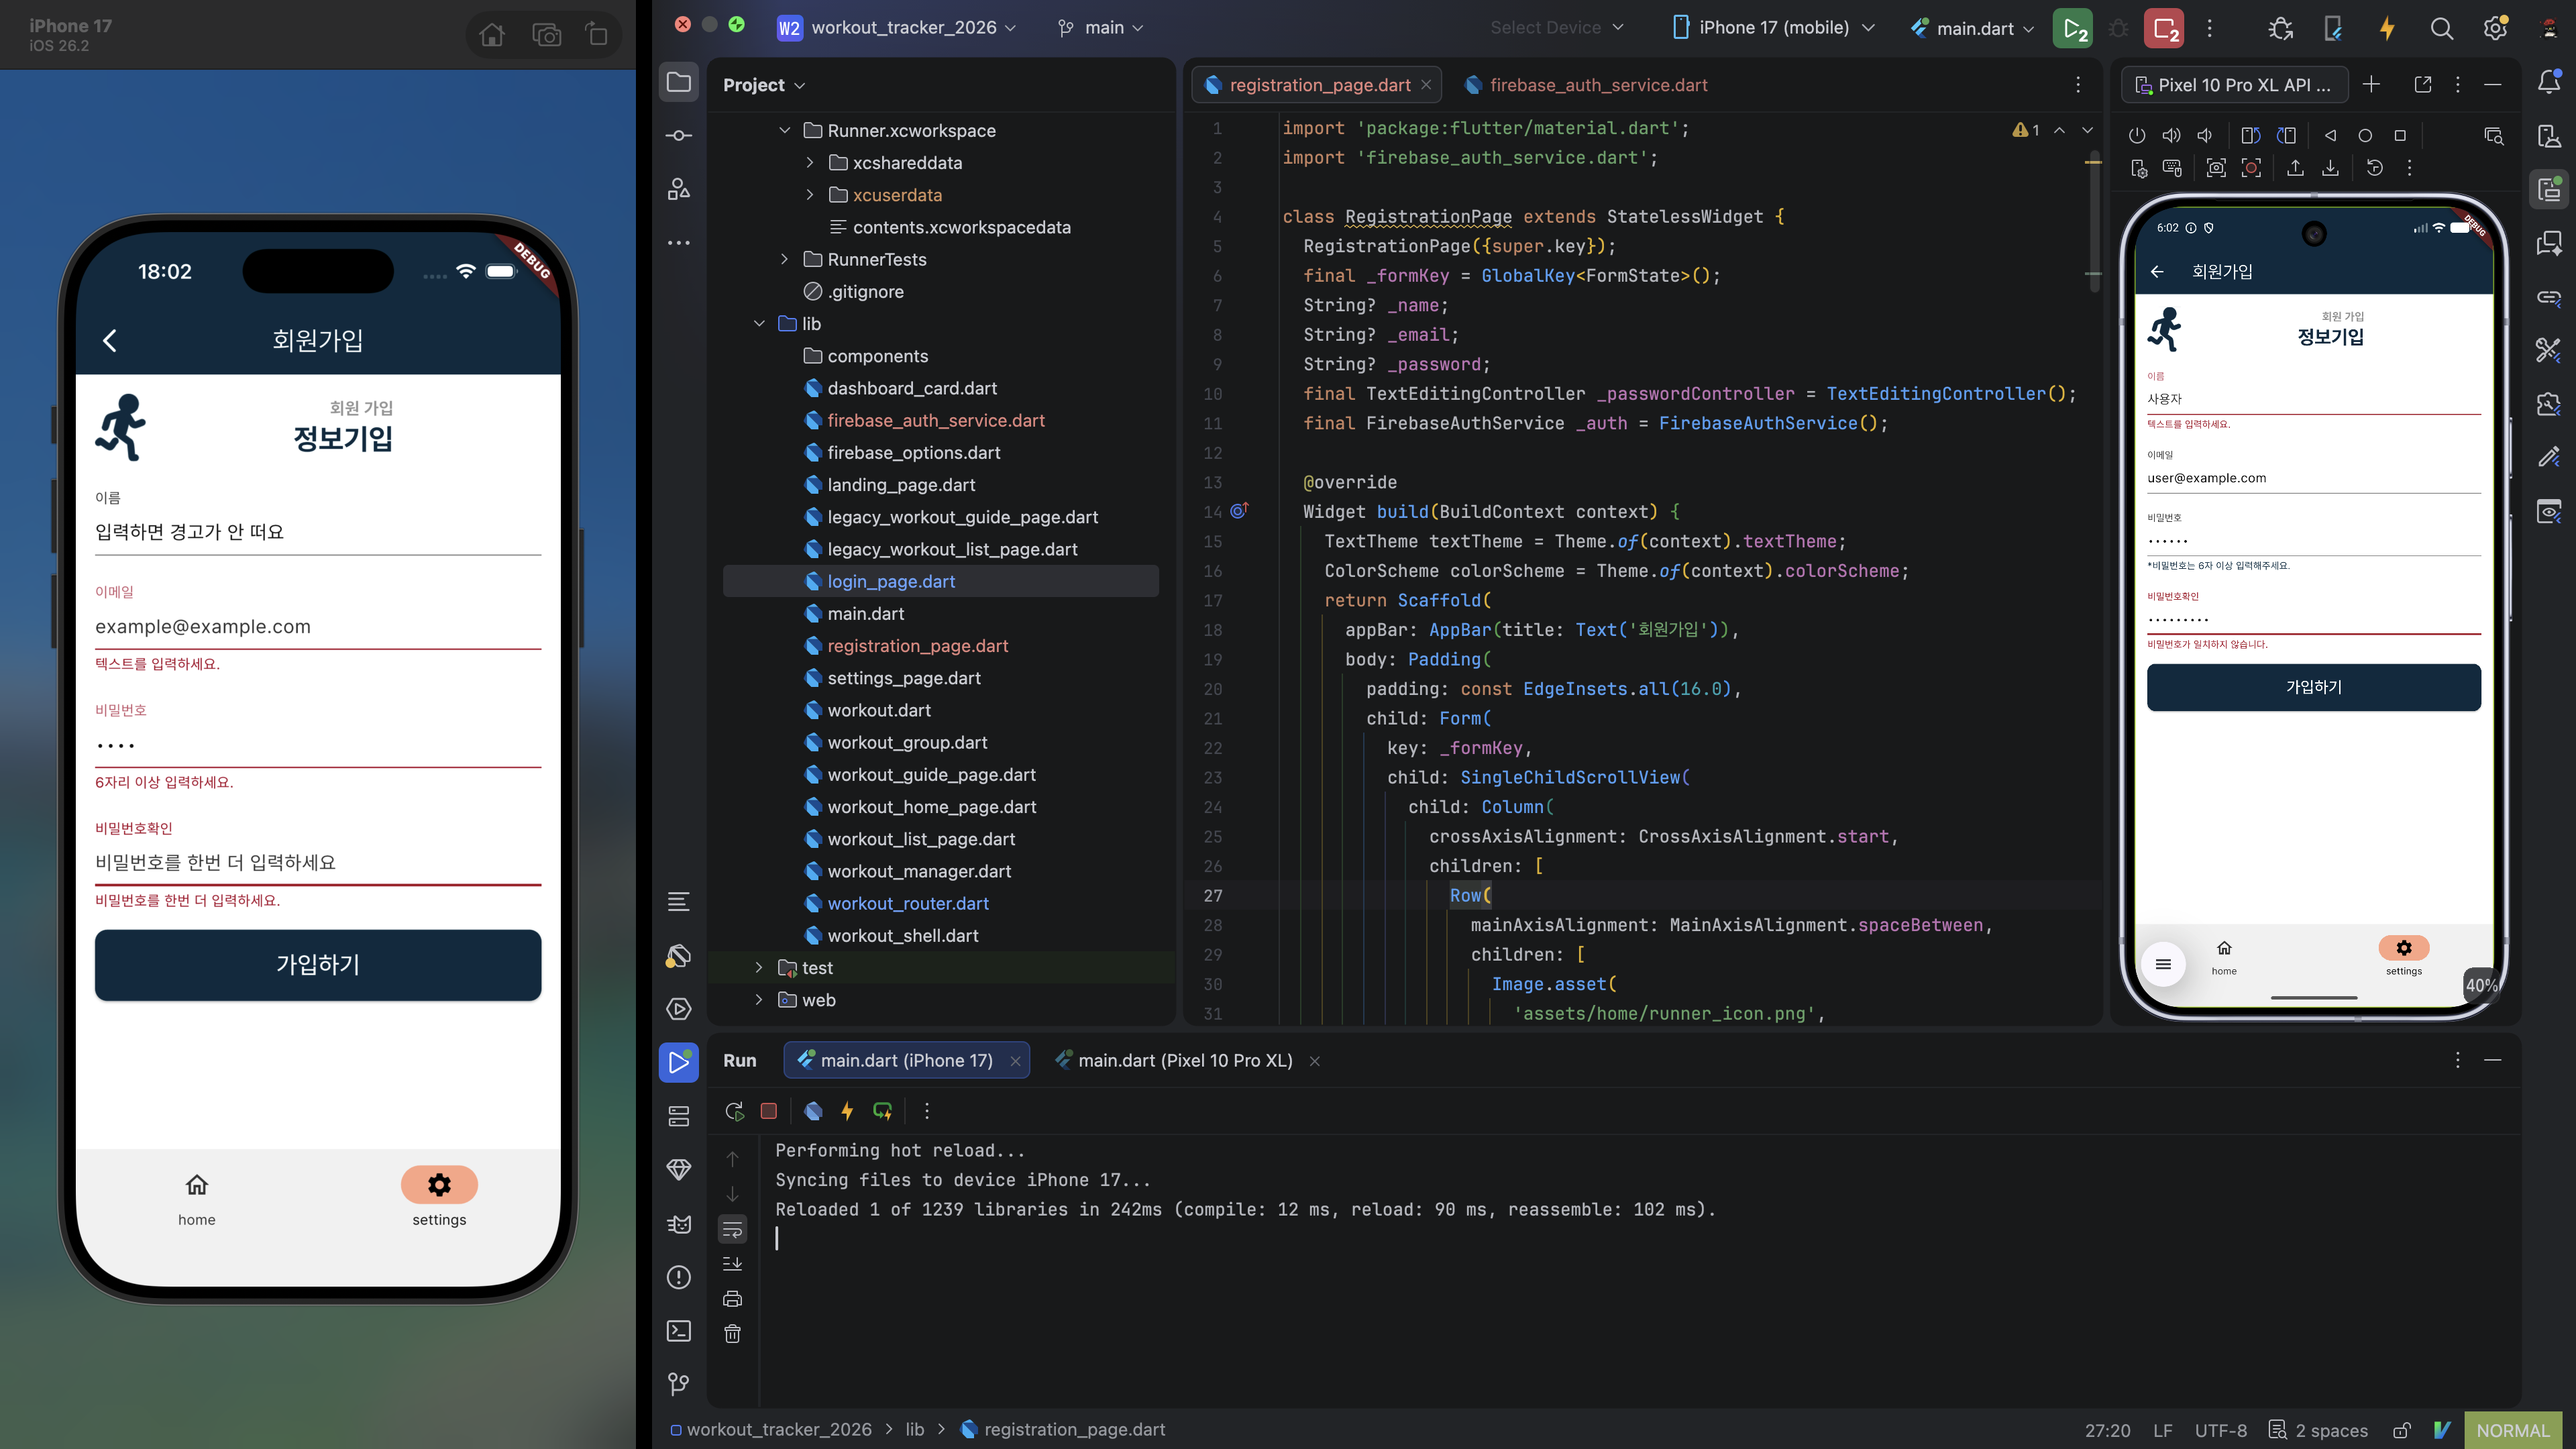Expand the web folder
Image resolution: width=2576 pixels, height=1449 pixels.
(759, 999)
